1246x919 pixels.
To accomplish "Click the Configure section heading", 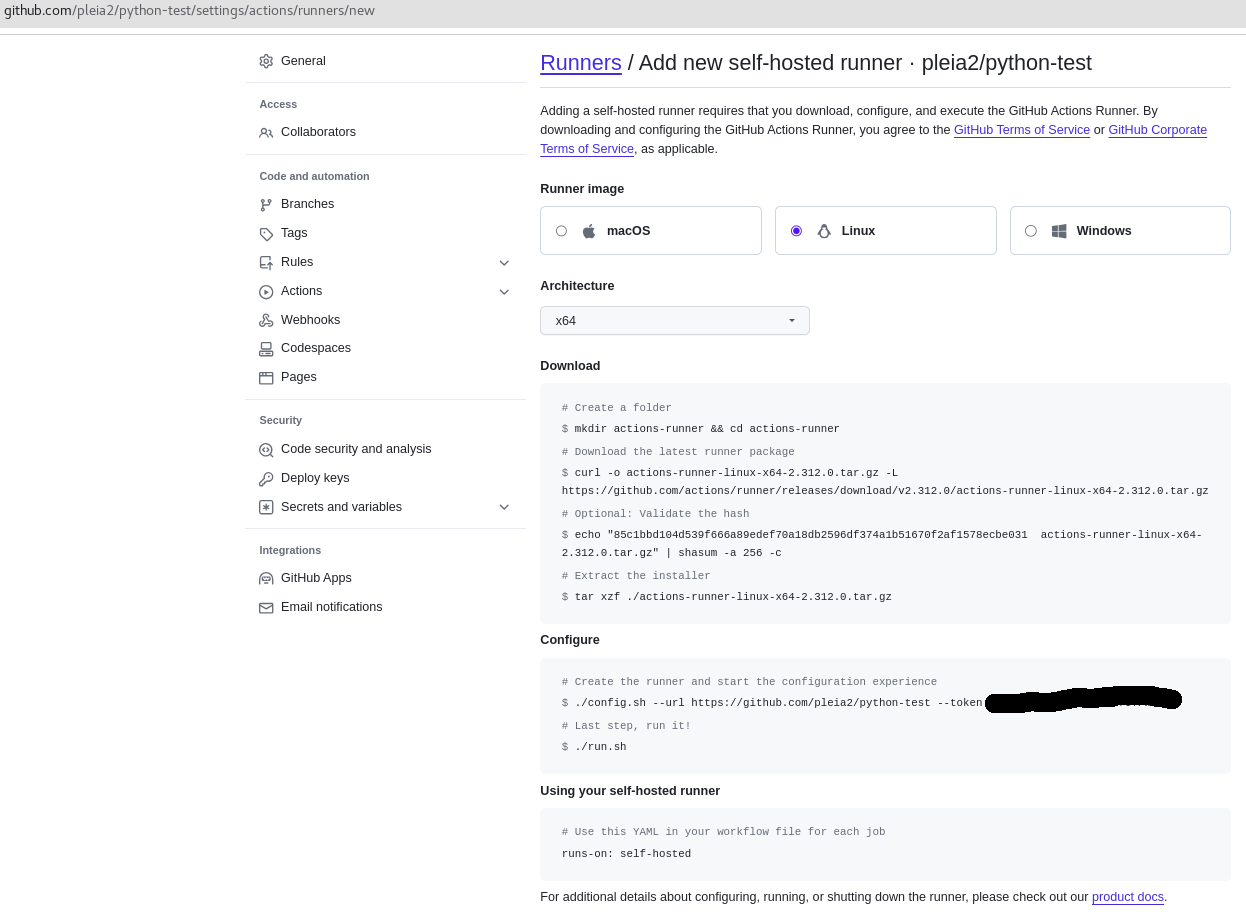I will point(570,640).
